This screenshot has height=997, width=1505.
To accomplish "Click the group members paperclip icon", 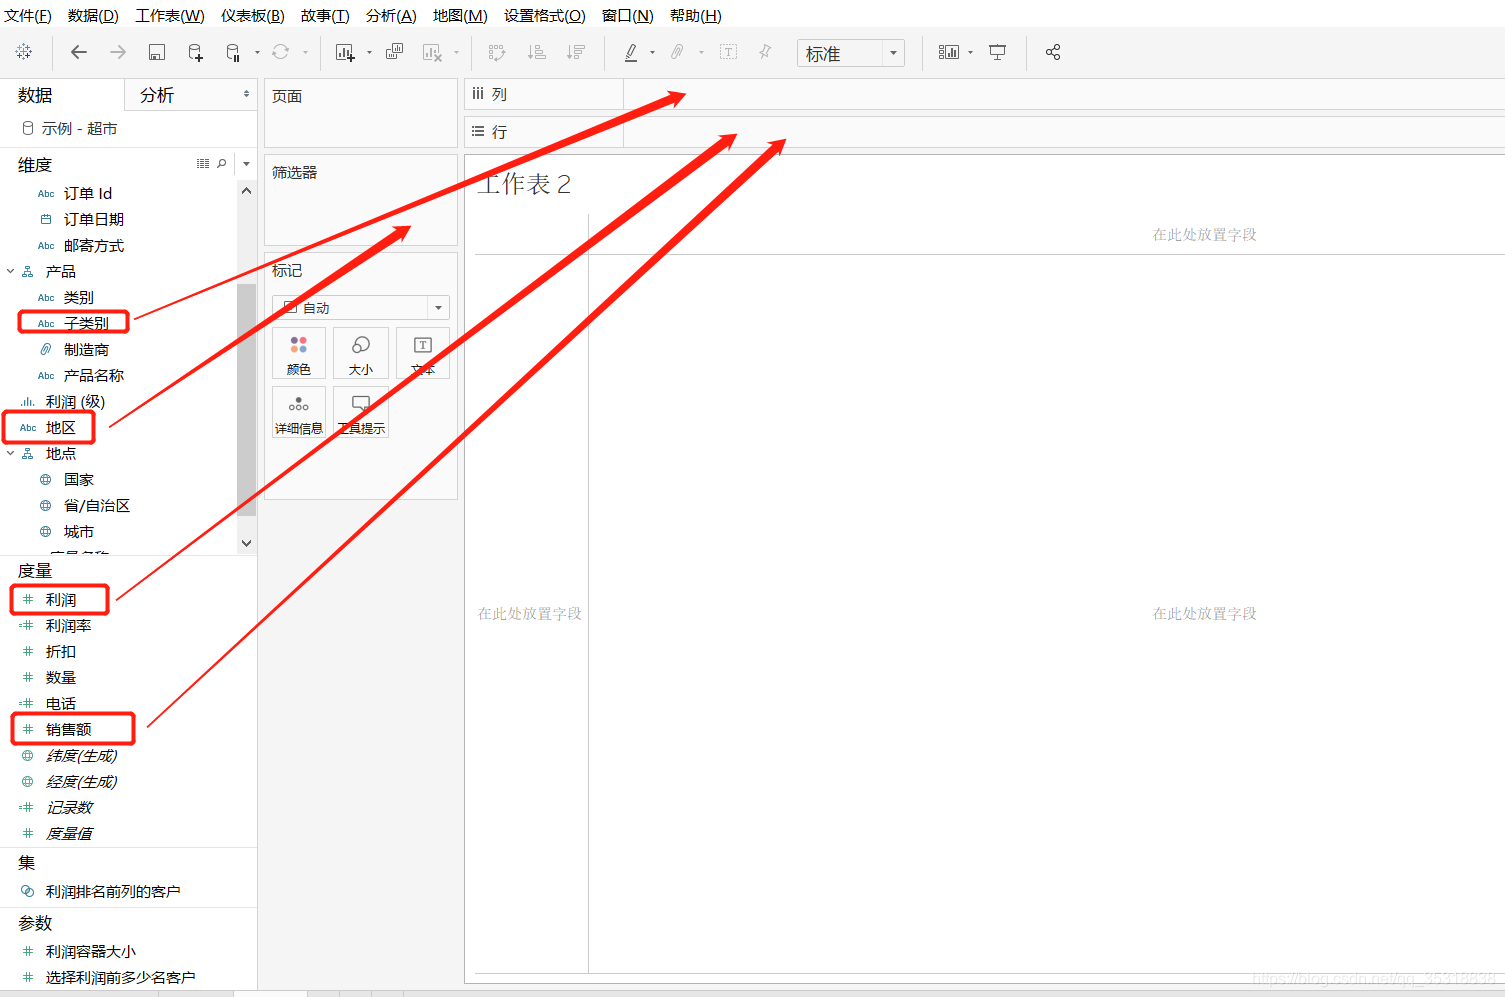I will tap(677, 52).
